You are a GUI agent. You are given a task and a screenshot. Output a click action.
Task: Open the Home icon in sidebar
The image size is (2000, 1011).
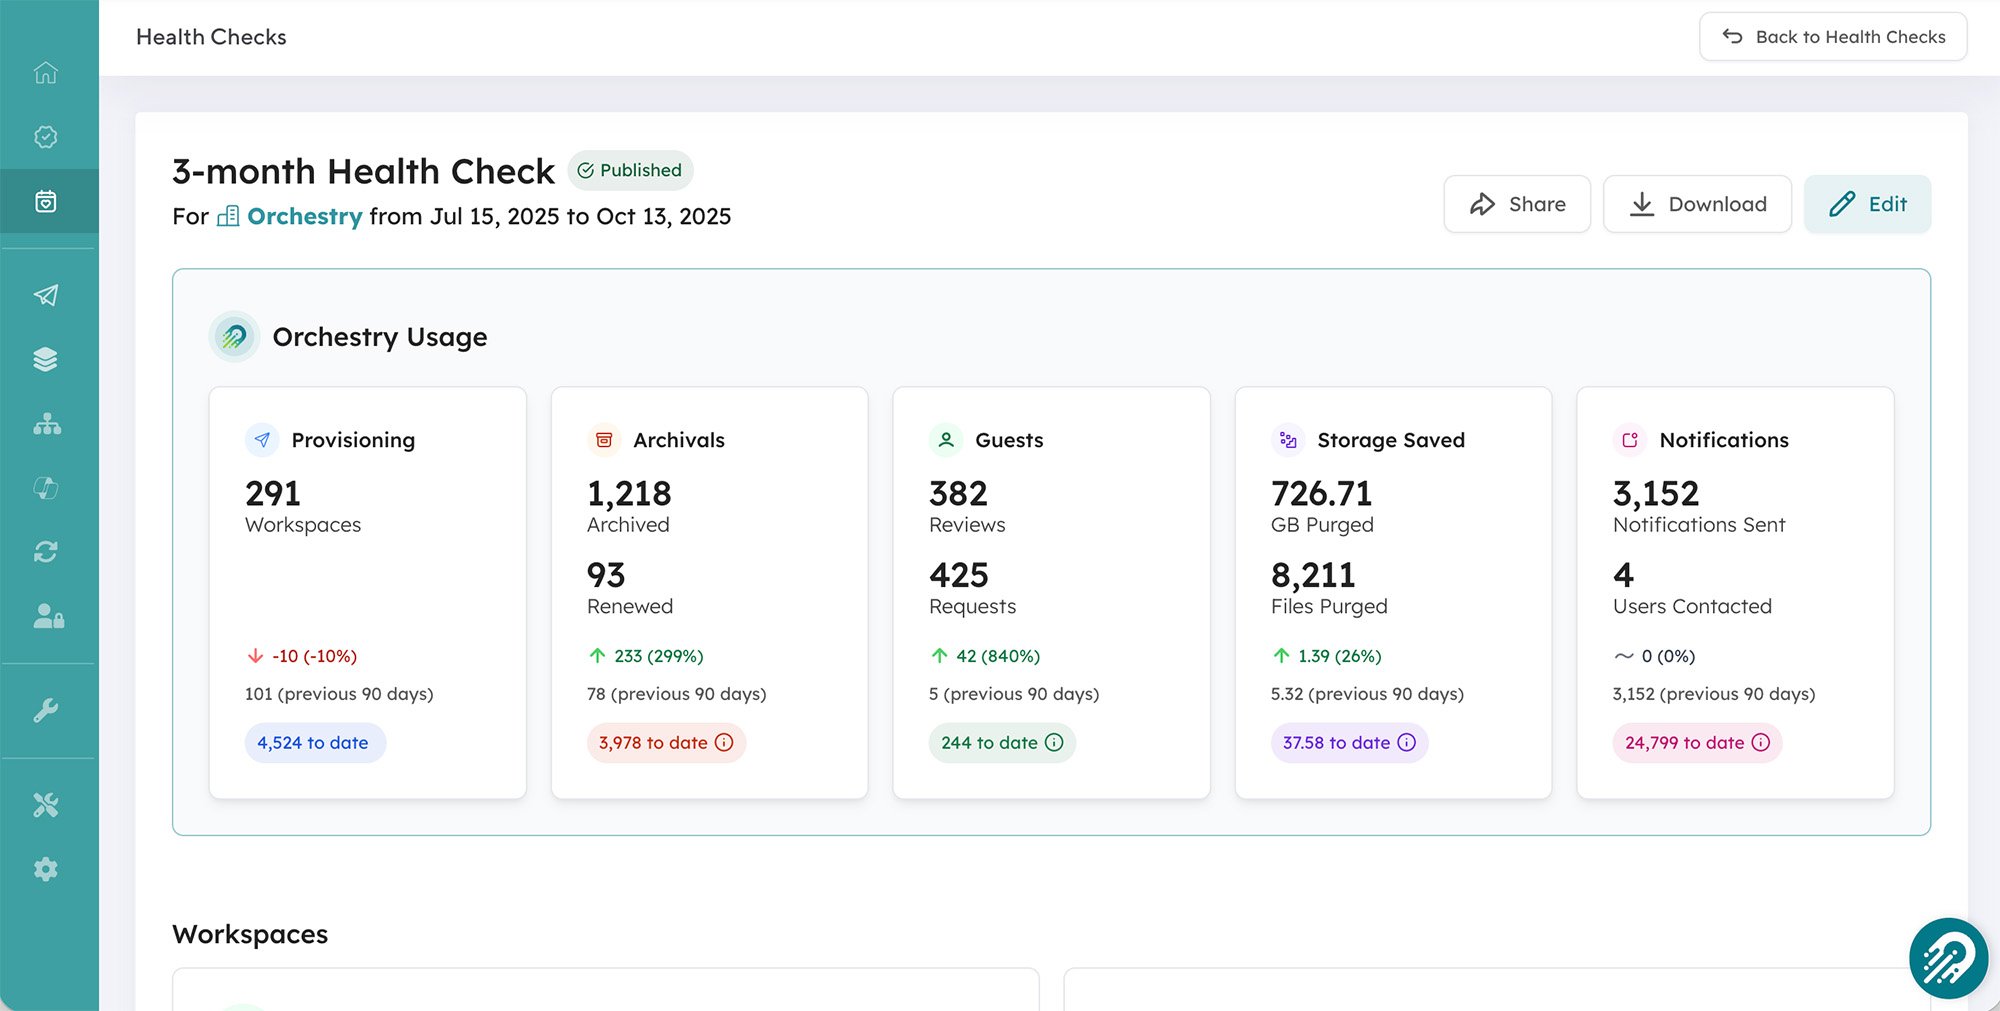pos(46,73)
